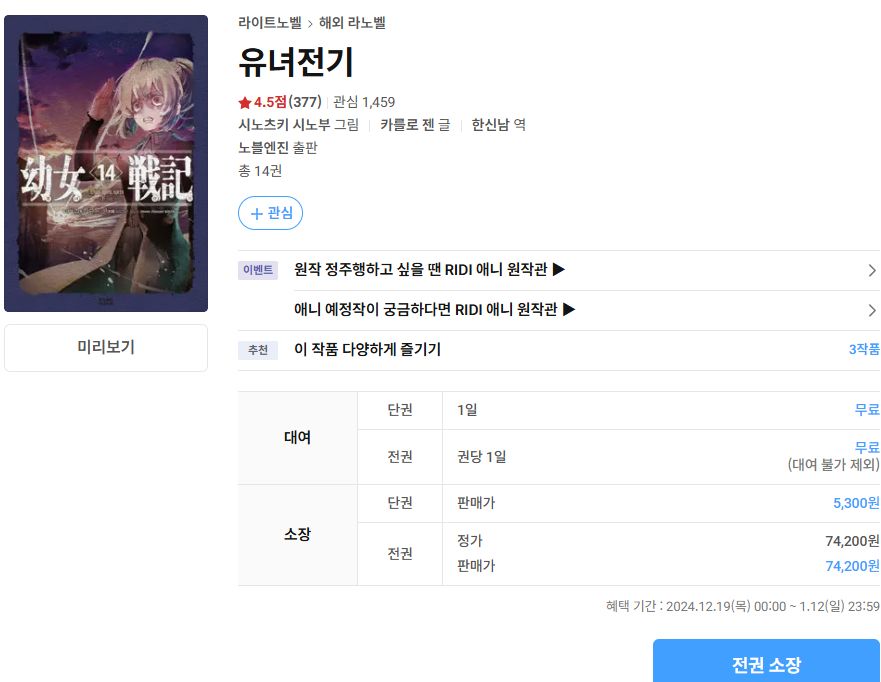The height and width of the screenshot is (682, 881).
Task: Open 원작 정주행하고 싶을 땐 event link
Action: 429,270
